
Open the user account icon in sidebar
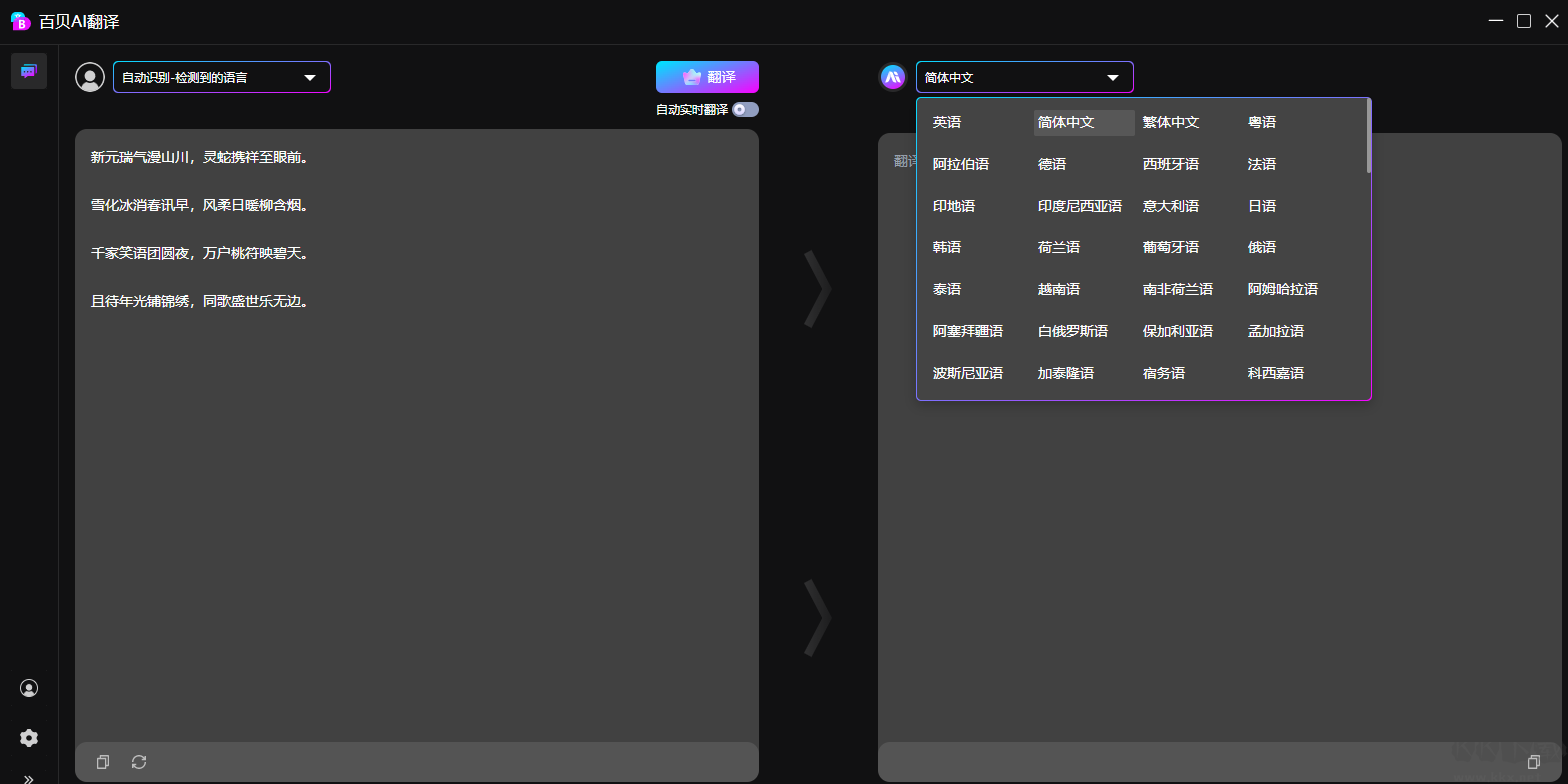(29, 688)
